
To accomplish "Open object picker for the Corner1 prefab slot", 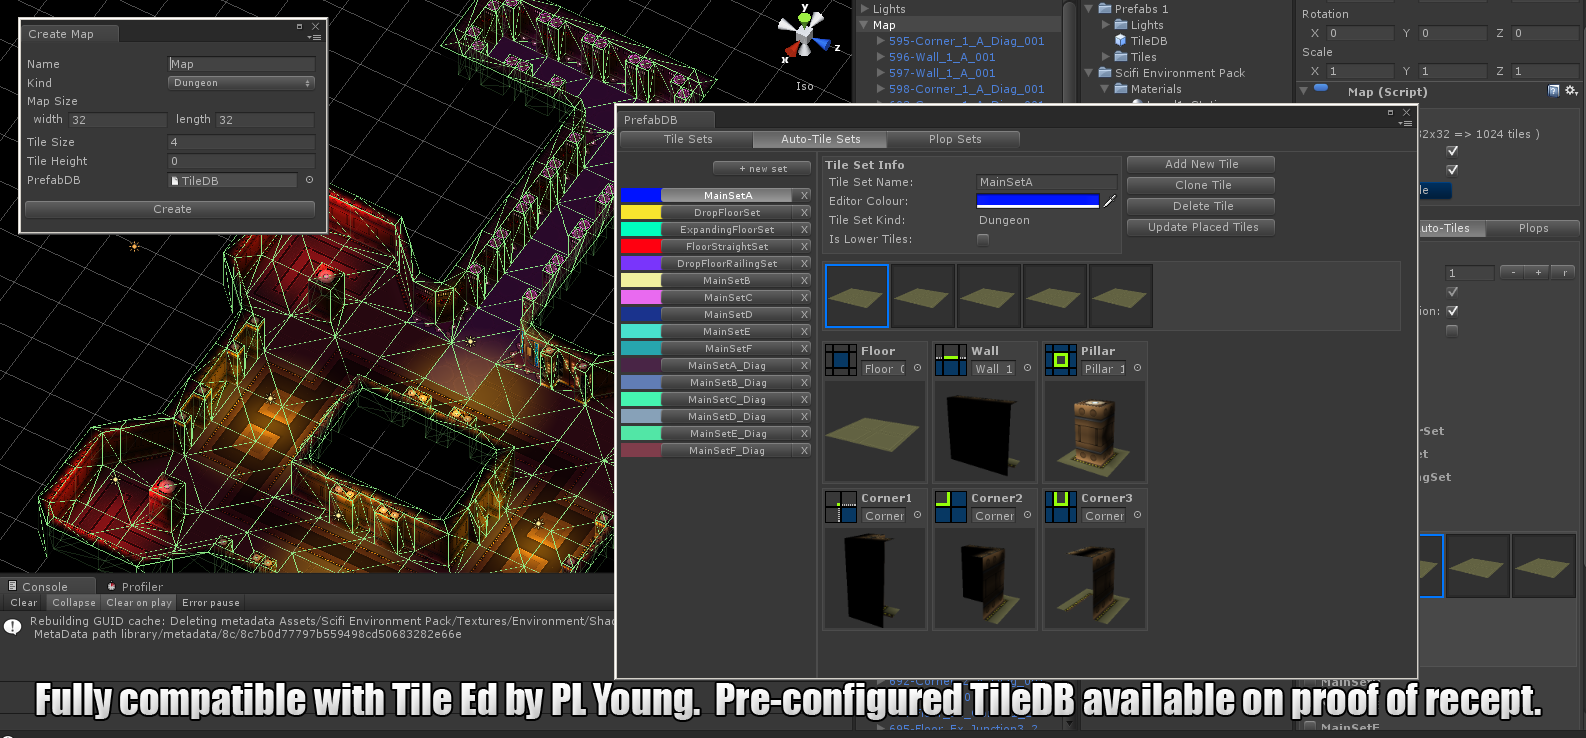I will pyautogui.click(x=917, y=515).
